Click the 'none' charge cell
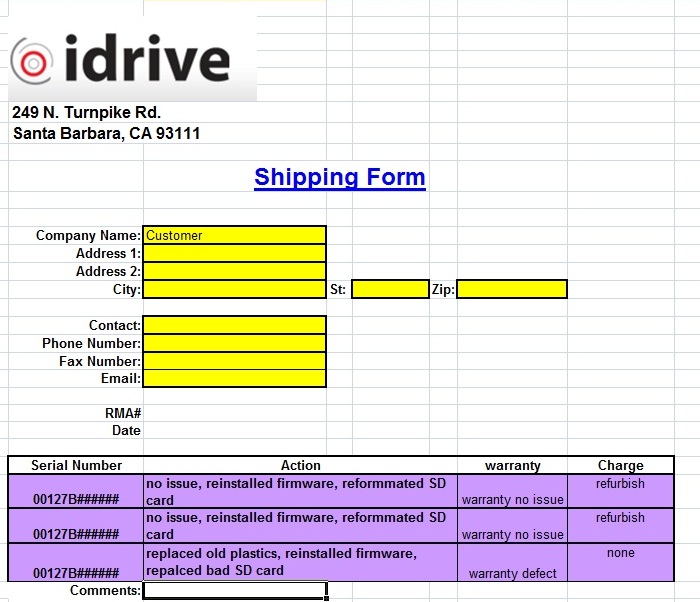Image resolution: width=700 pixels, height=602 pixels. pyautogui.click(x=621, y=562)
